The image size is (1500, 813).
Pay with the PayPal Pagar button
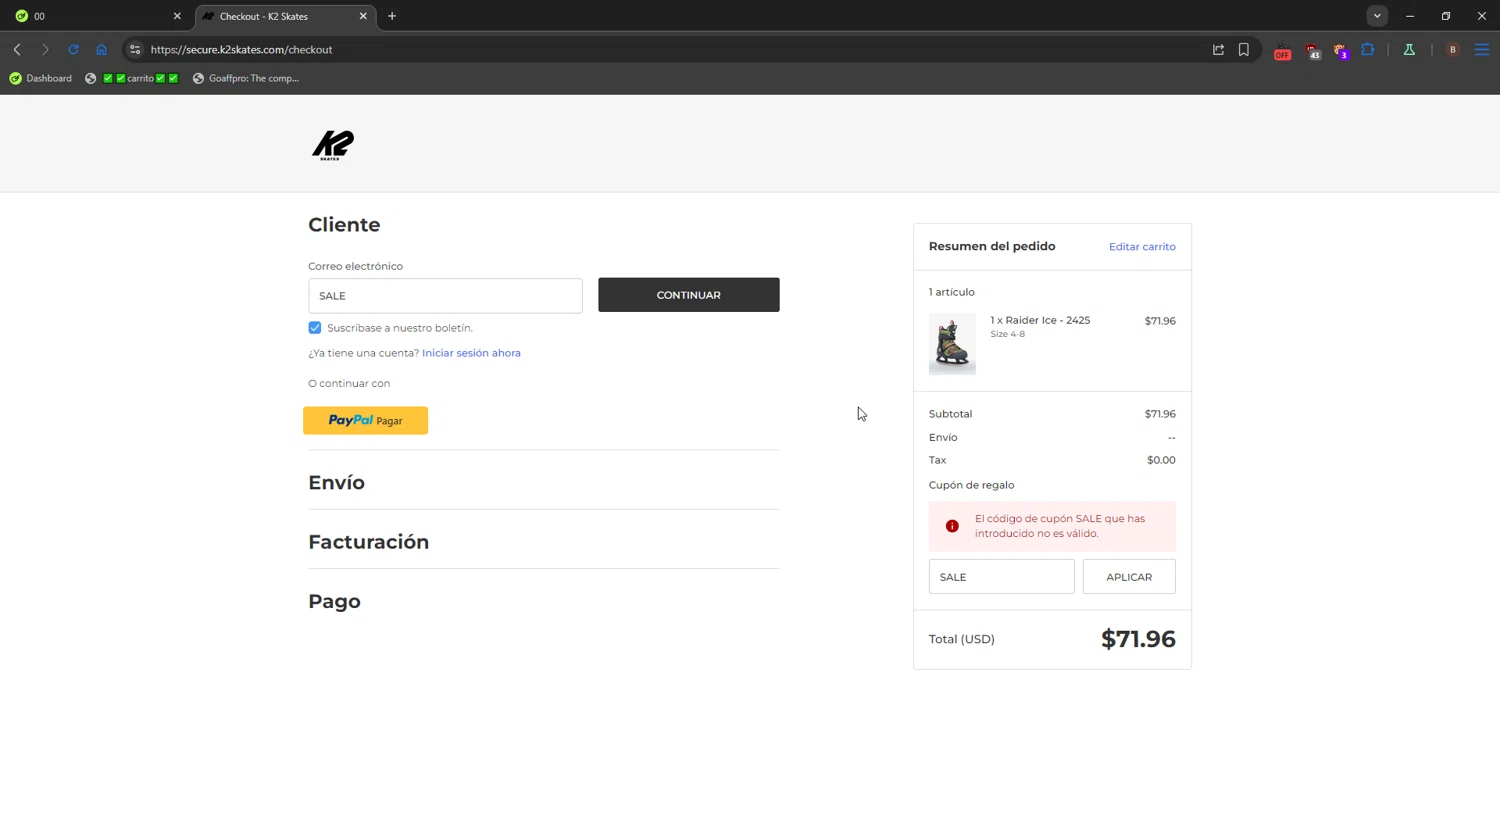coord(366,420)
